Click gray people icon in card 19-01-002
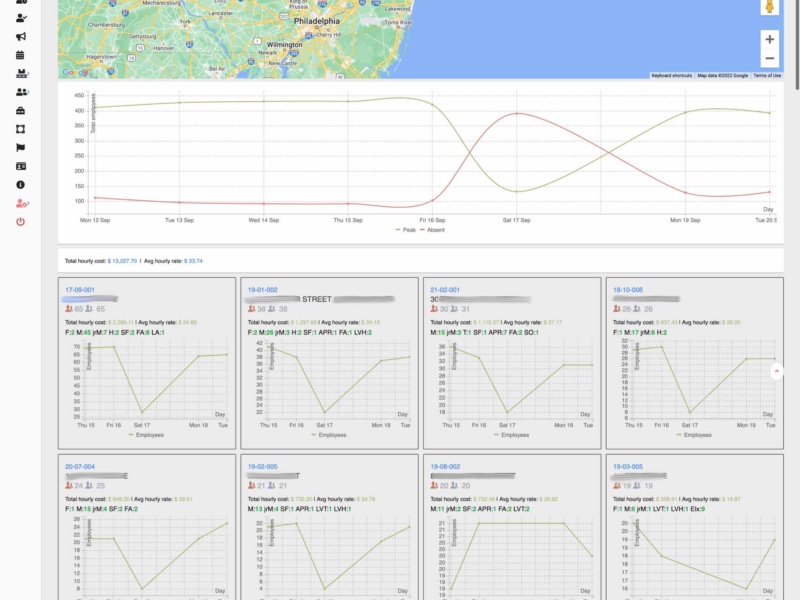800x600 pixels. tap(271, 309)
